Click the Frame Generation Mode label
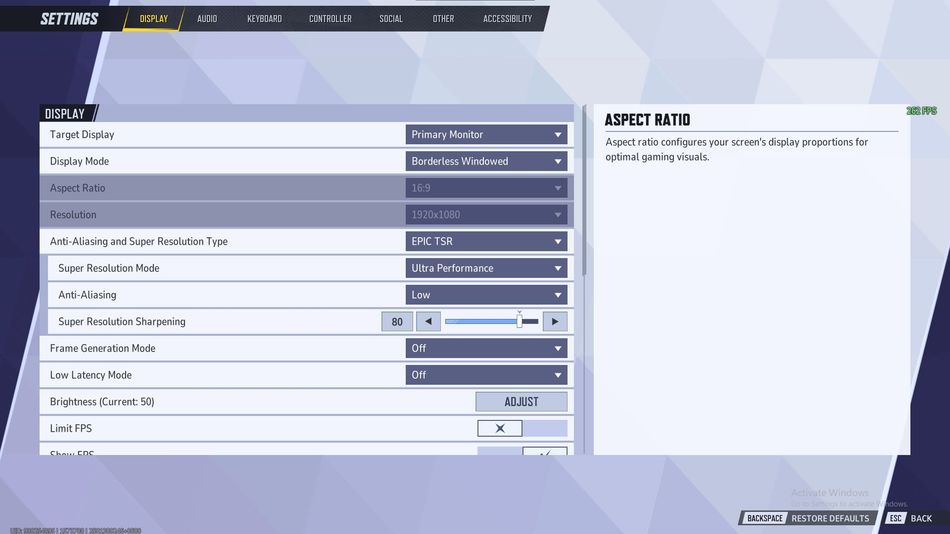The width and height of the screenshot is (950, 534). coord(102,348)
